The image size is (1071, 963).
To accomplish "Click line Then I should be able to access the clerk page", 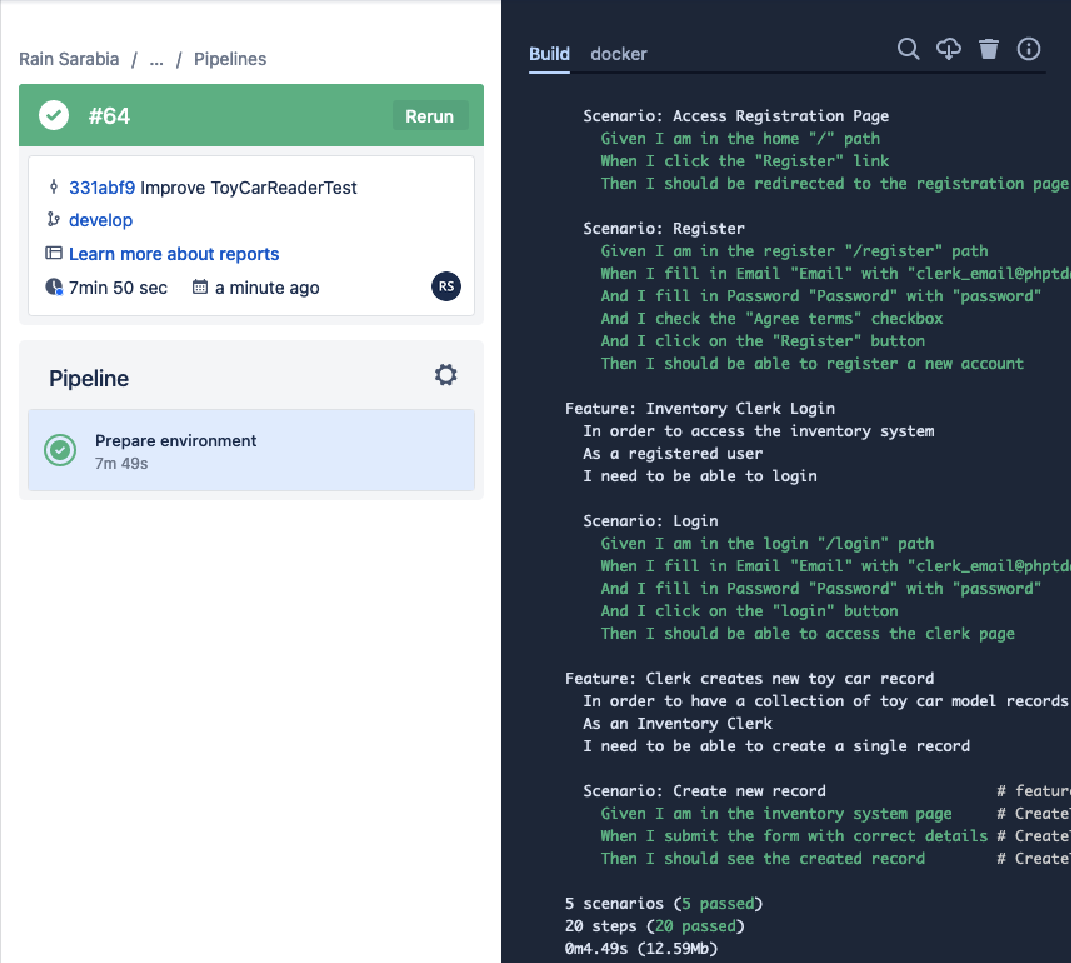I will [808, 634].
